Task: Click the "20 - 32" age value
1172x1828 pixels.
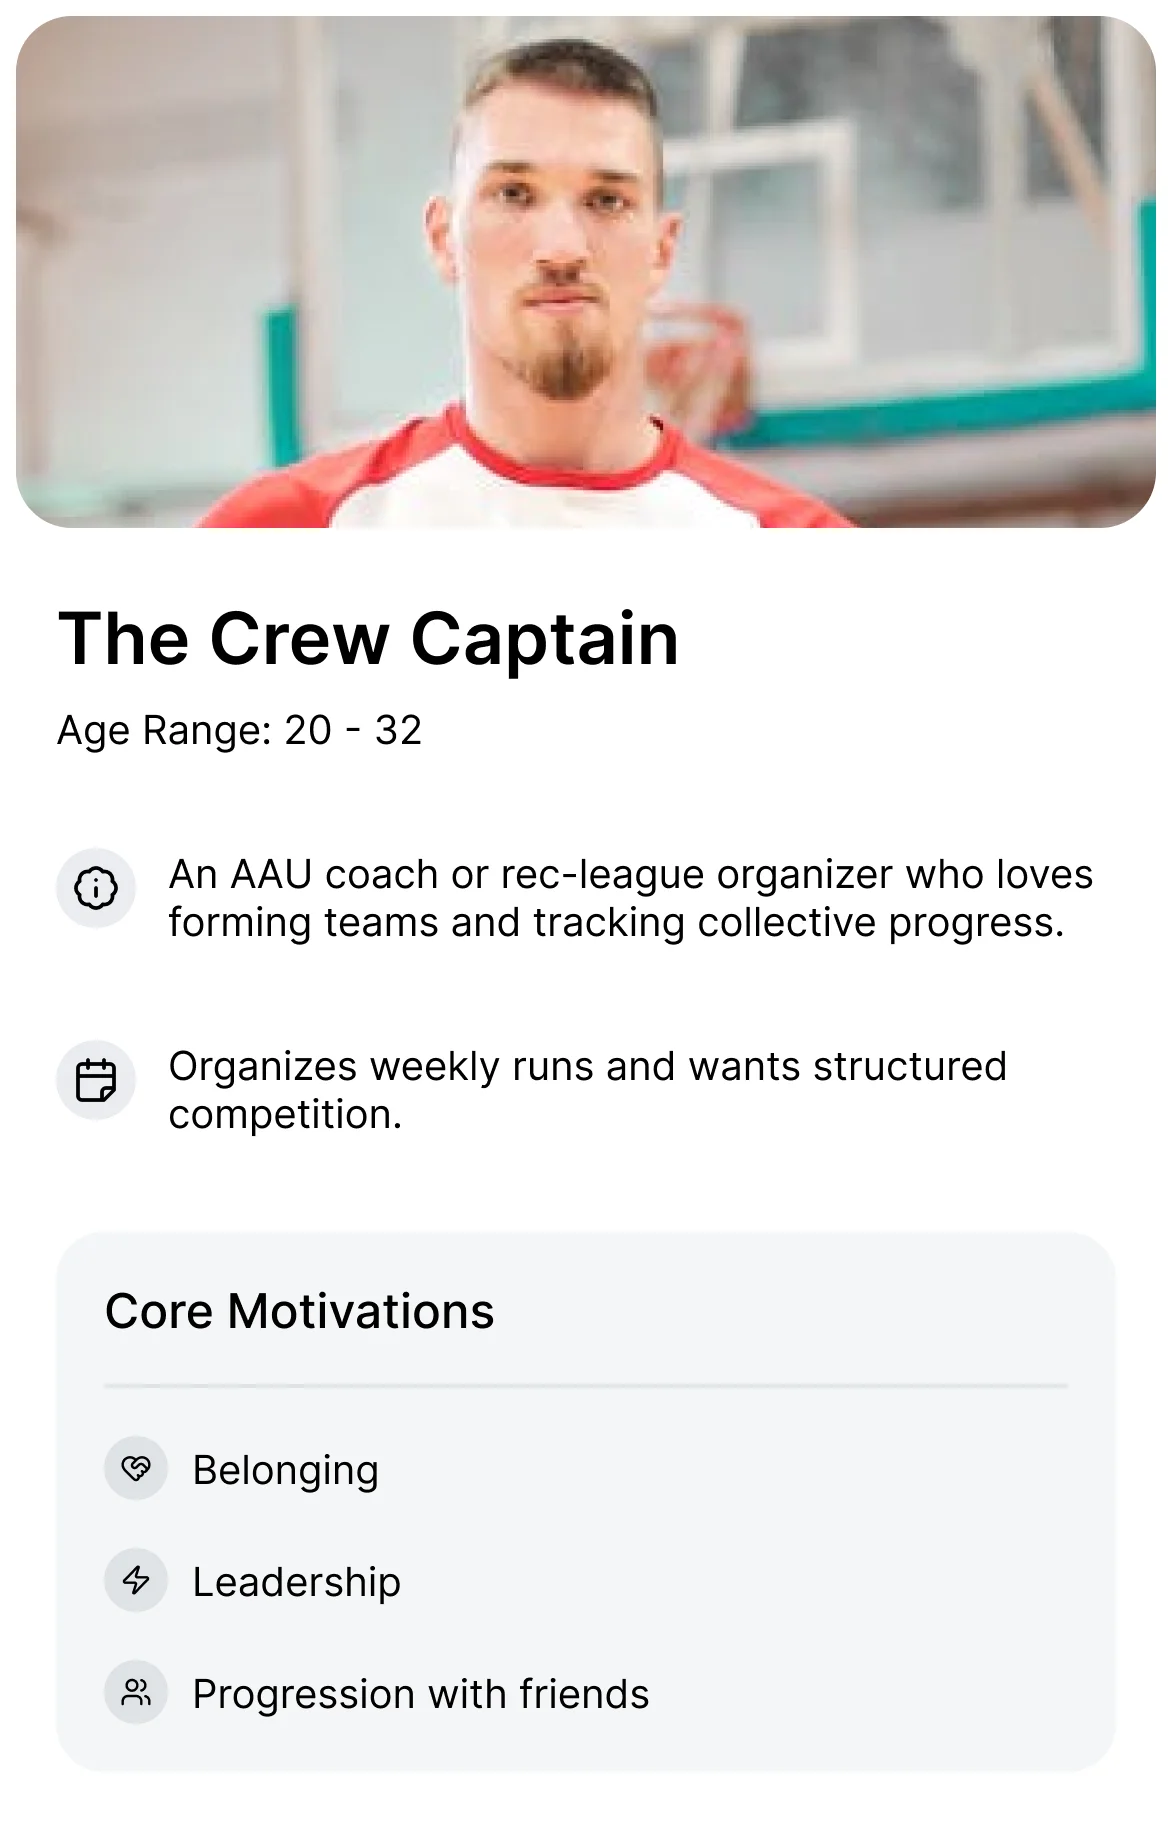Action: 353,730
